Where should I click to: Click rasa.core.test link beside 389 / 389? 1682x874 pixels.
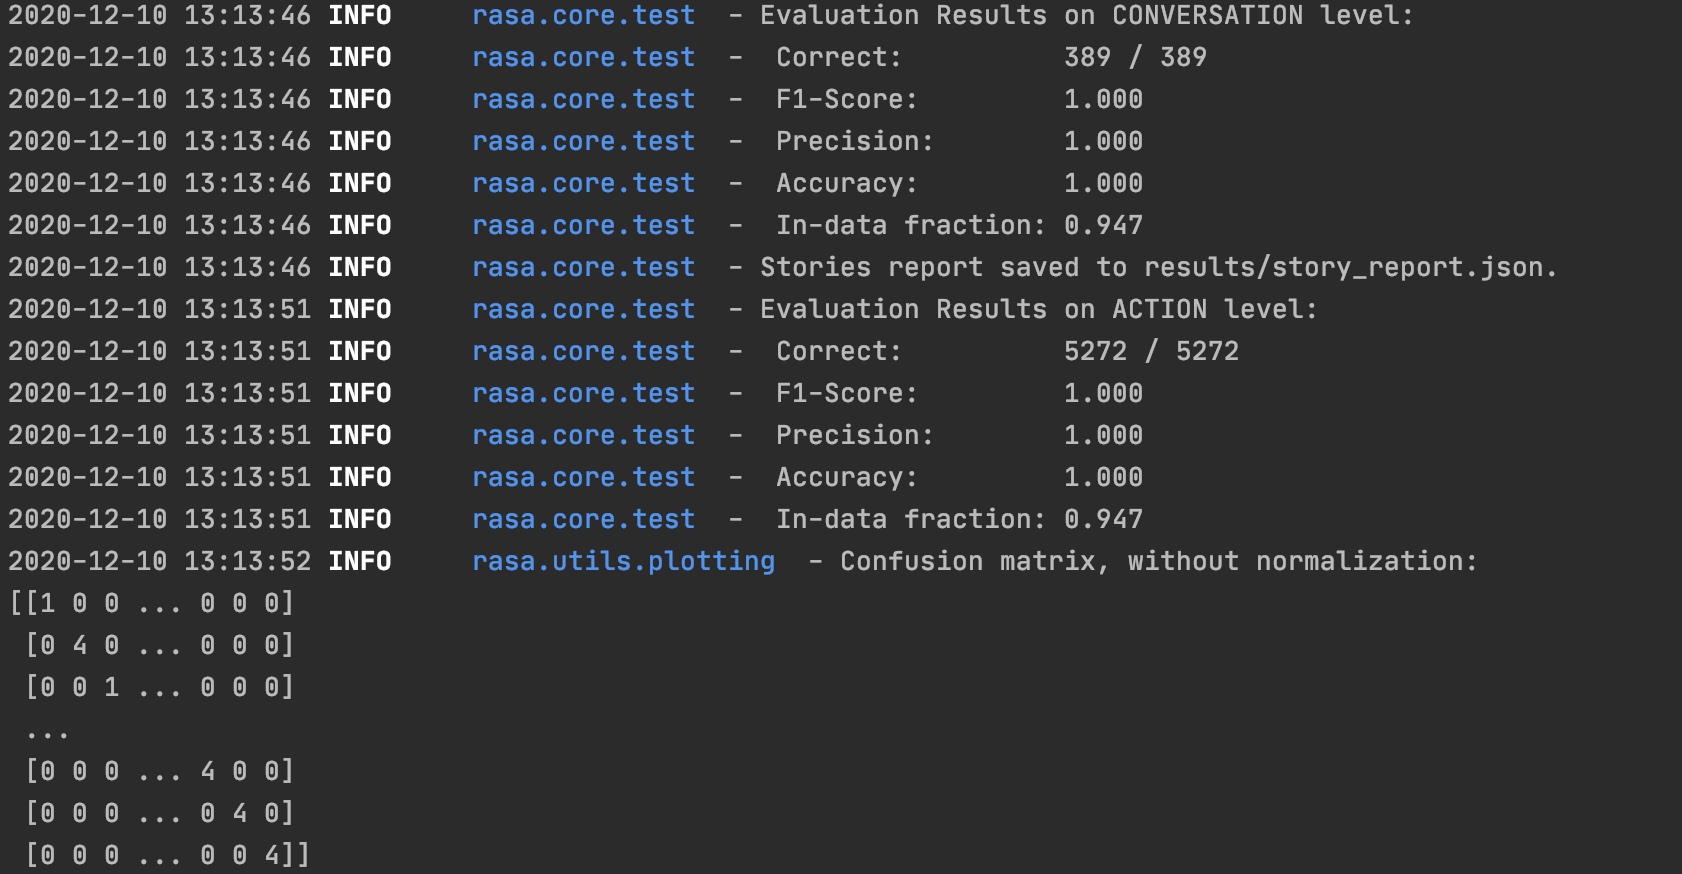(x=583, y=57)
